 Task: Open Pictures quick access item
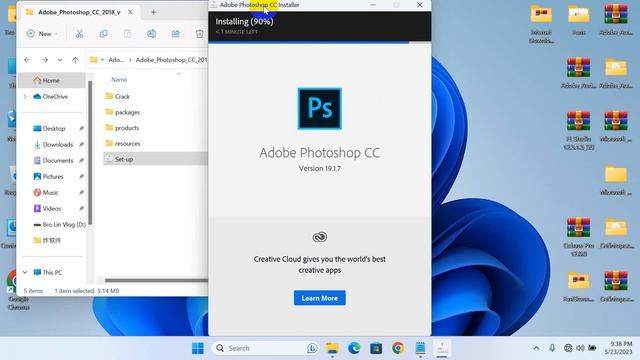click(x=53, y=176)
